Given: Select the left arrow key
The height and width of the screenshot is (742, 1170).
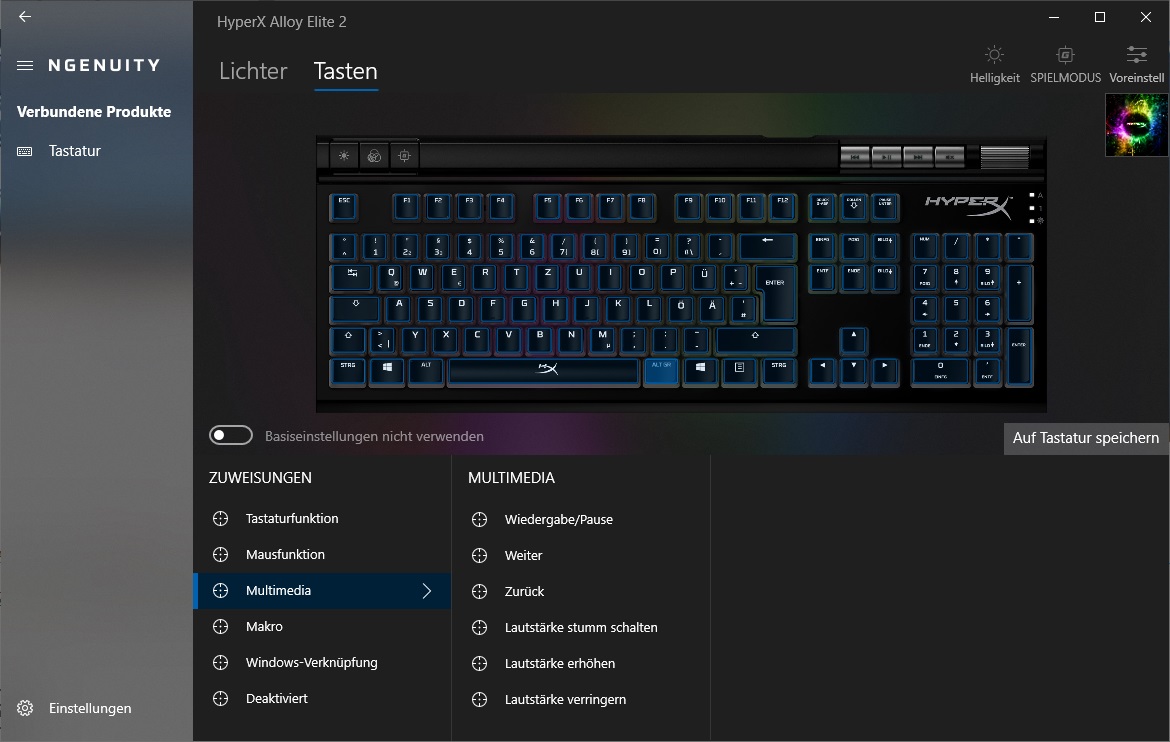Looking at the screenshot, I should (822, 372).
